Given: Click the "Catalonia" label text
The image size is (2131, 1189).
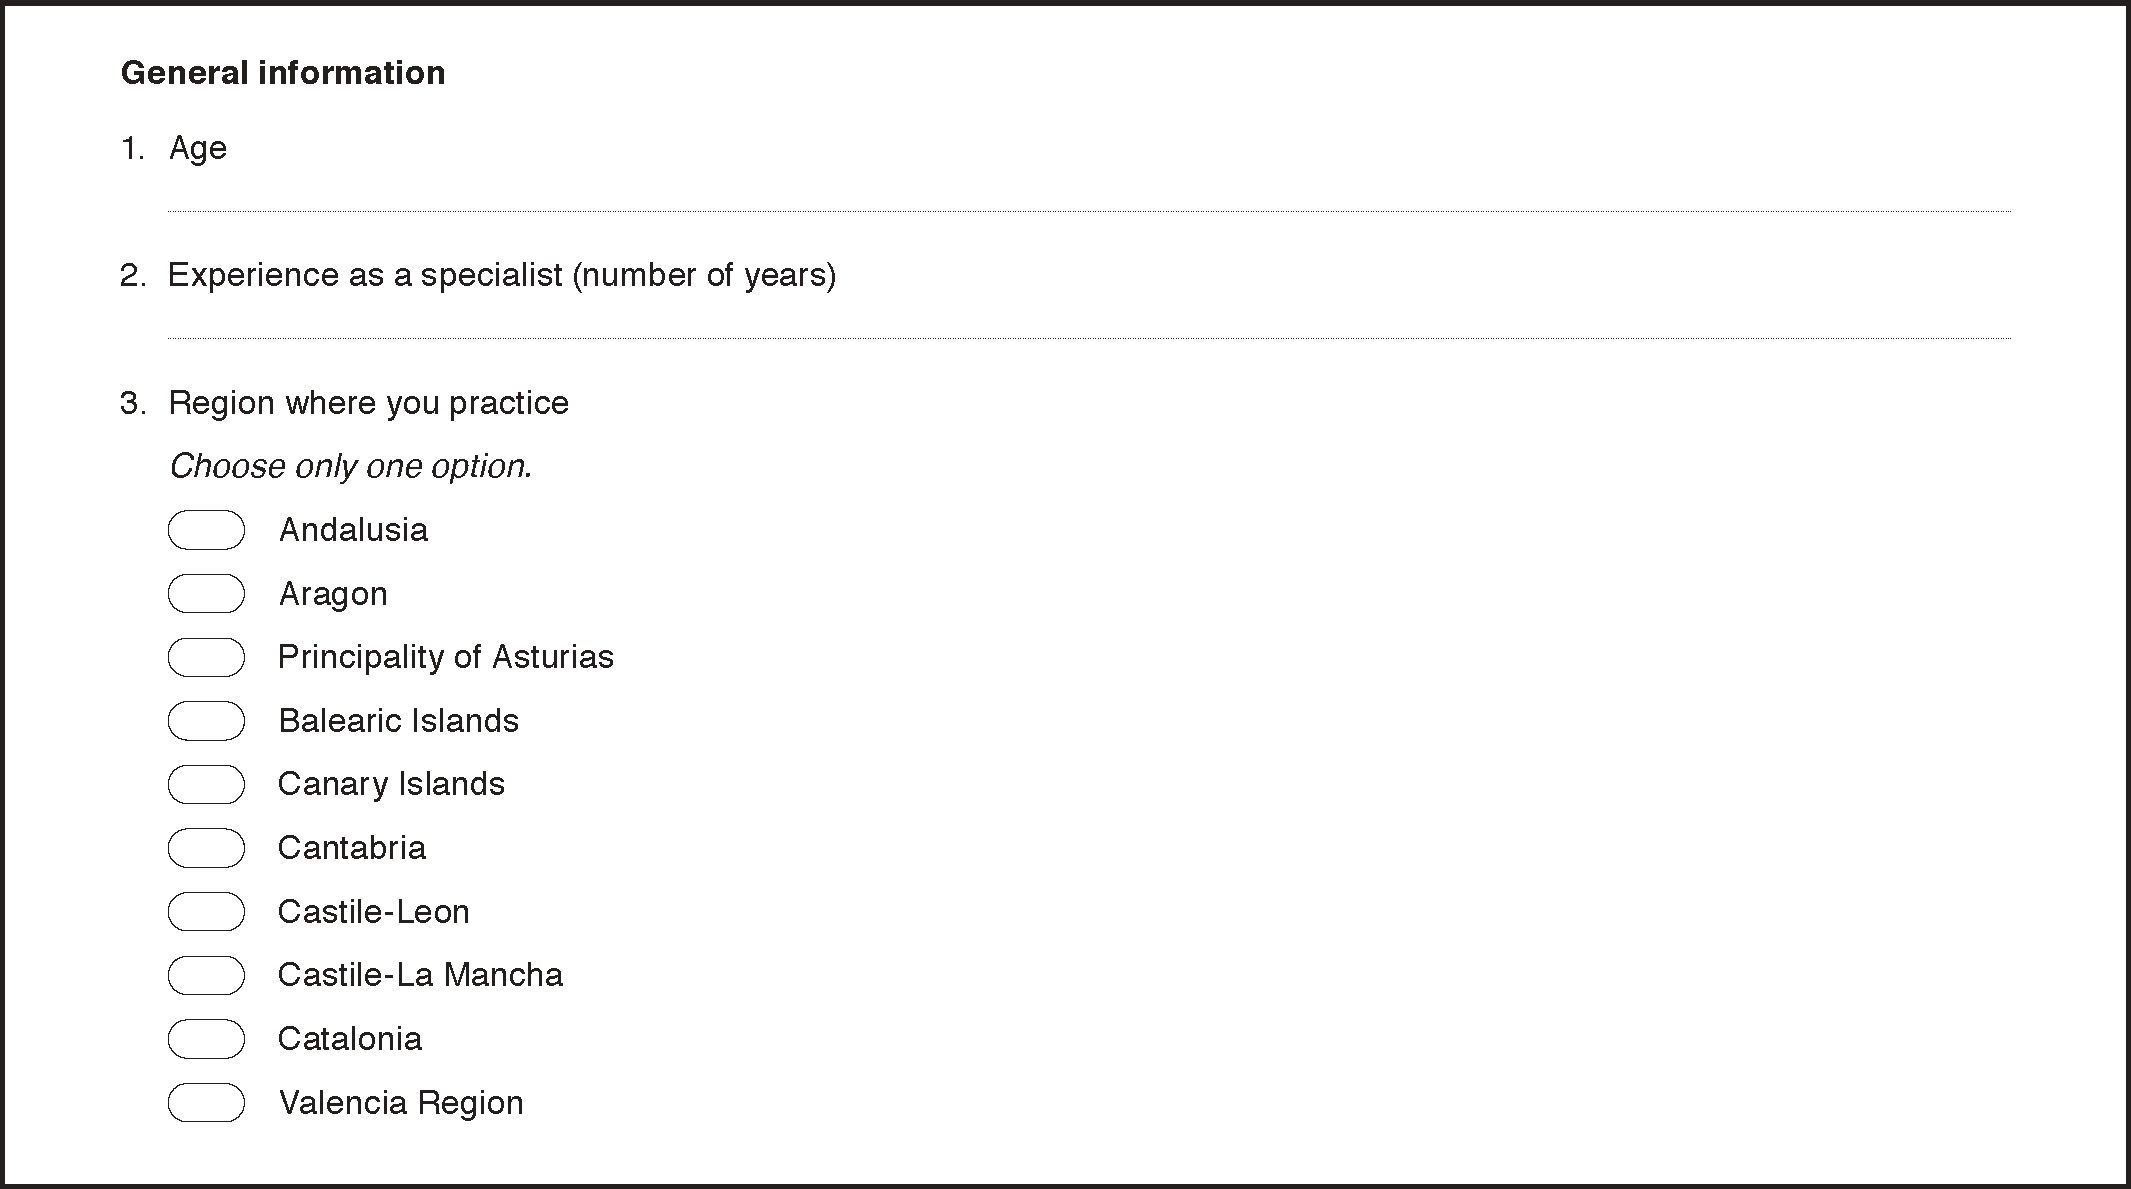Looking at the screenshot, I should 350,1039.
